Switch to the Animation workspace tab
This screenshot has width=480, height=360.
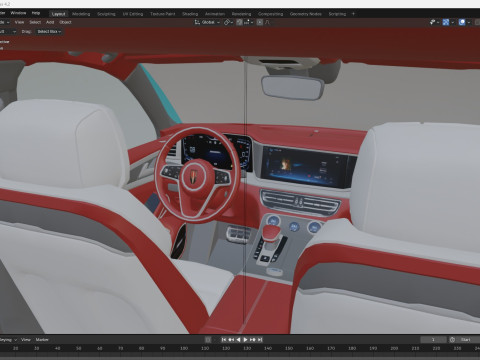[x=215, y=14]
